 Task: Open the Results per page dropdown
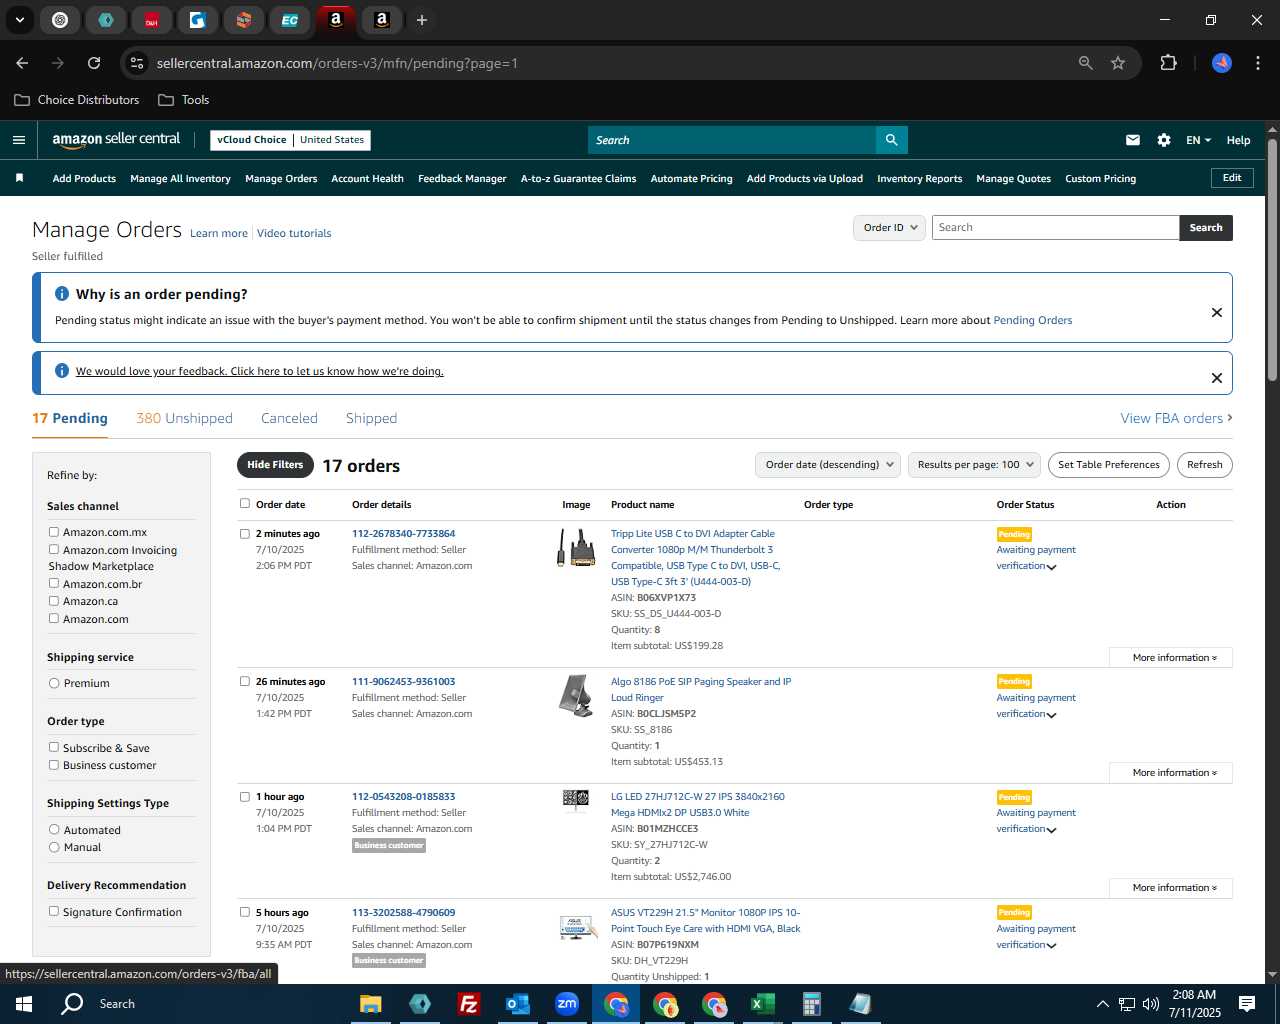pyautogui.click(x=974, y=465)
